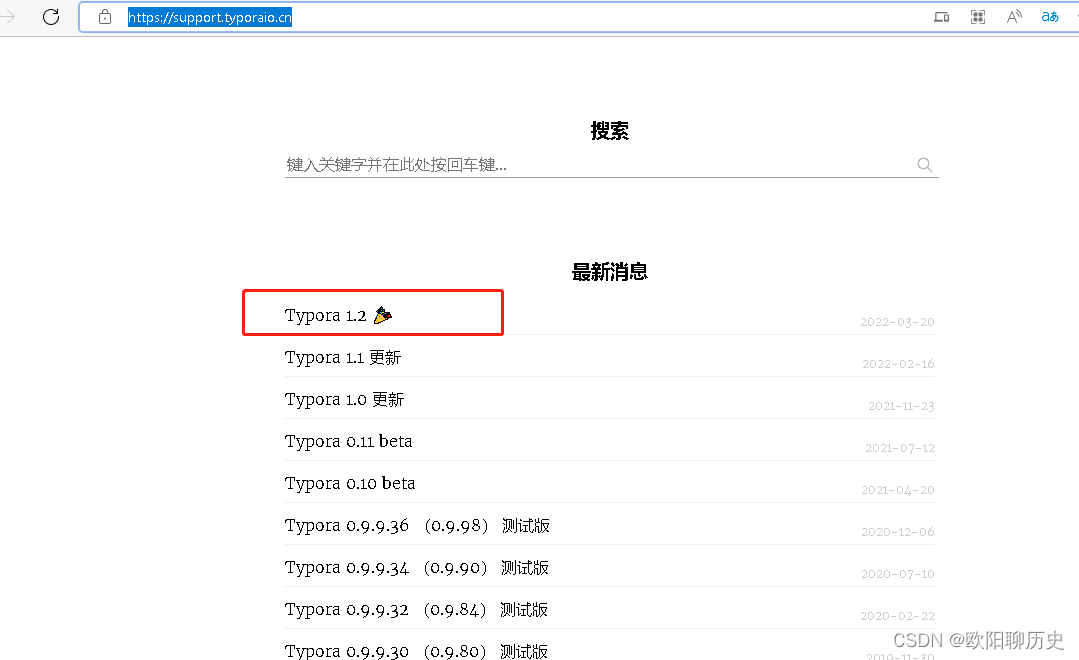
Task: Click the party popper emoji beside Typora 1.2
Action: 383,315
